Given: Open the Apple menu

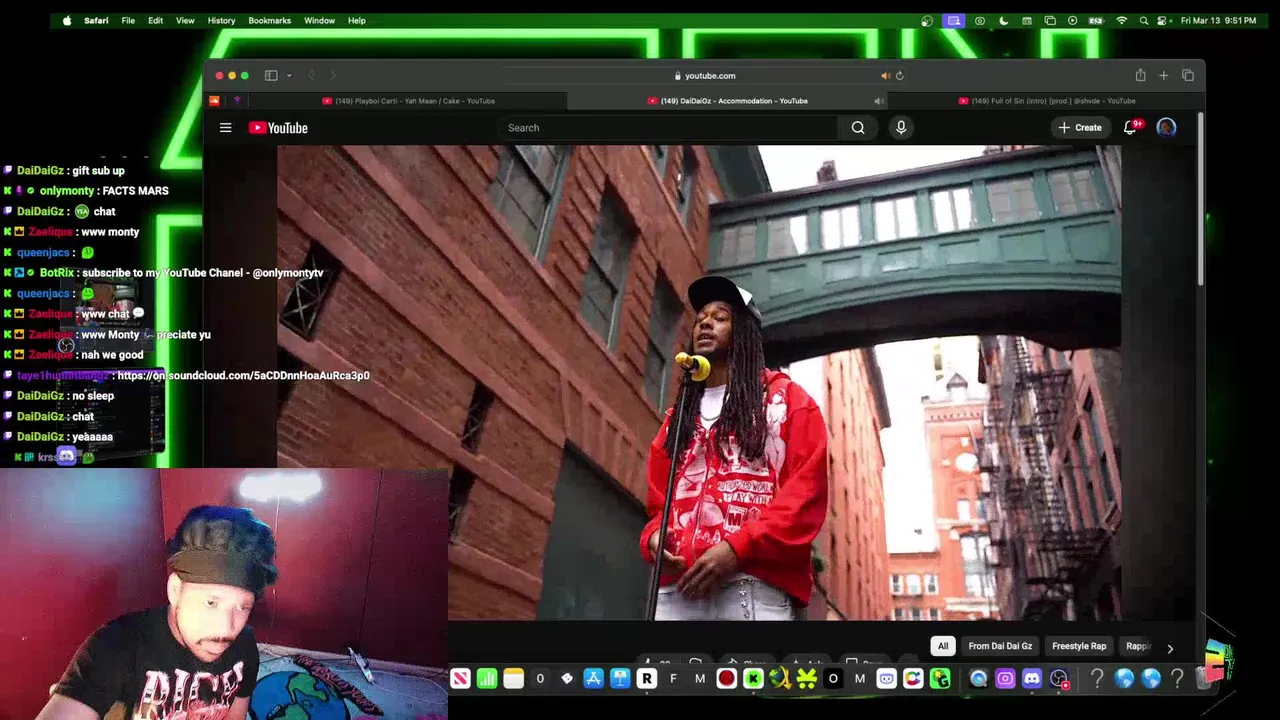Looking at the screenshot, I should [x=67, y=20].
